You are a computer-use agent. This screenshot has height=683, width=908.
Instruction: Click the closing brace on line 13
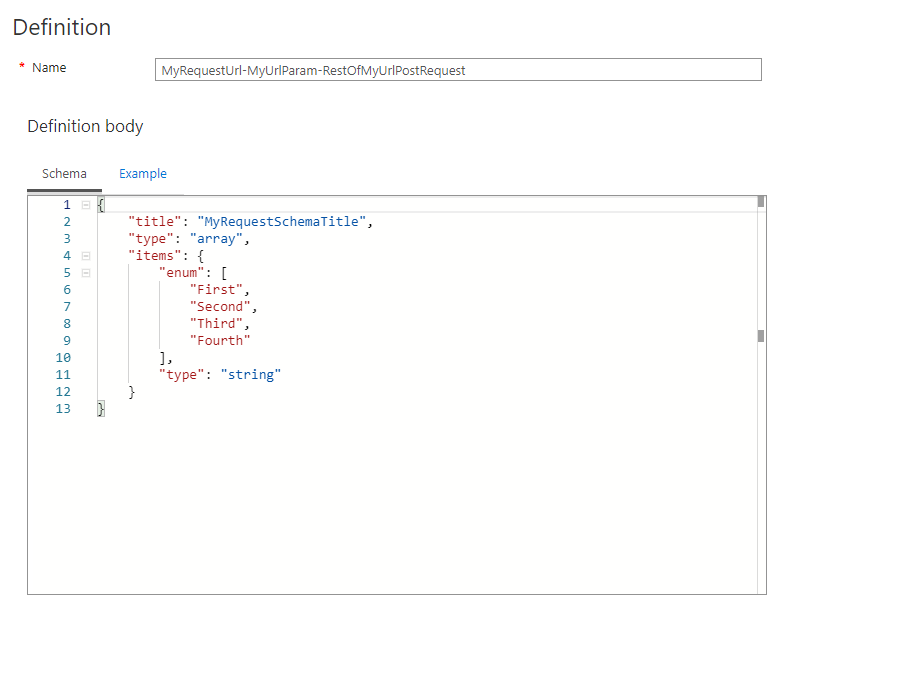tap(99, 408)
